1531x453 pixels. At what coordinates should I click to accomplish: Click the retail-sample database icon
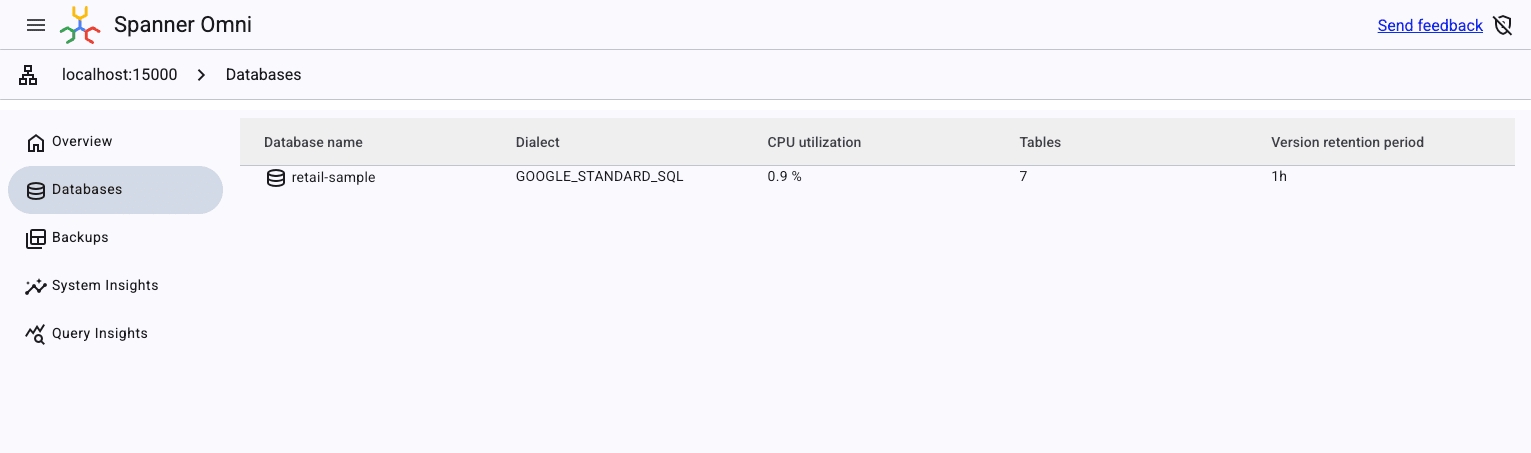[276, 178]
